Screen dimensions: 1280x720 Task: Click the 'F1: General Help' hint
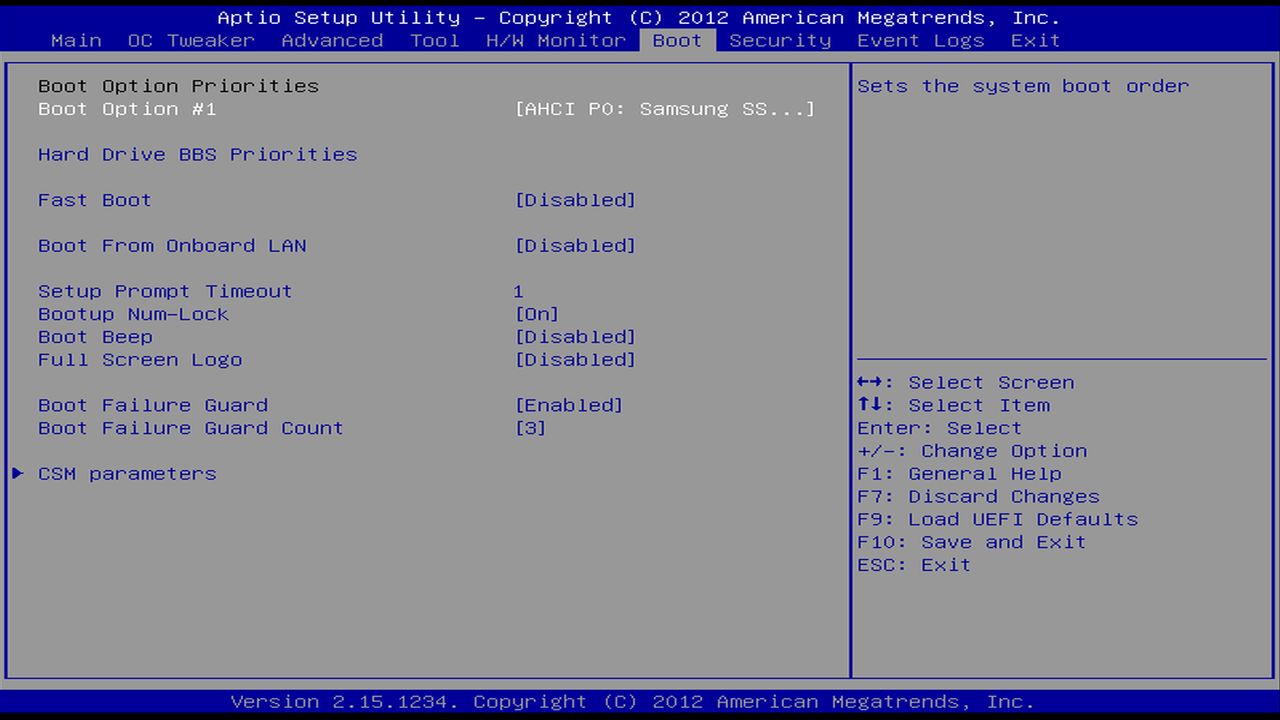[x=959, y=474]
